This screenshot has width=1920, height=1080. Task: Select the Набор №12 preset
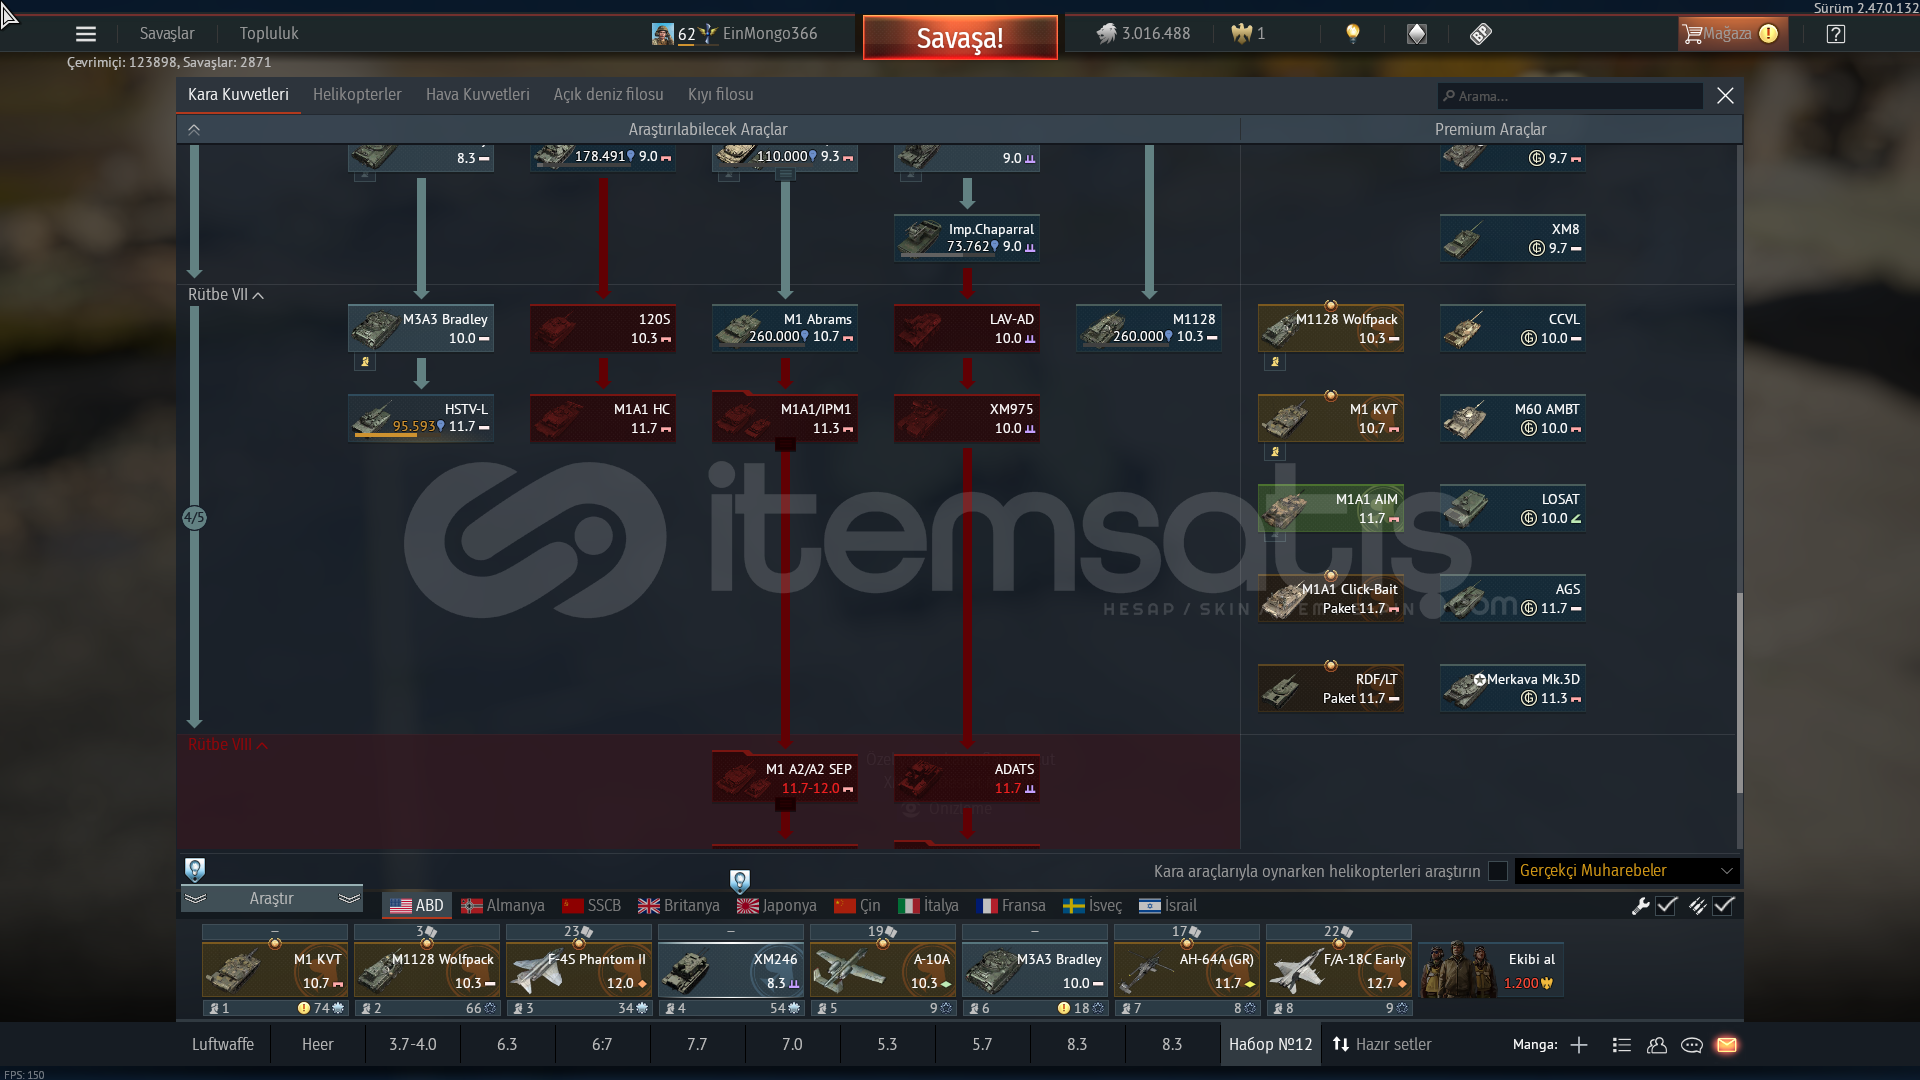1270,1044
